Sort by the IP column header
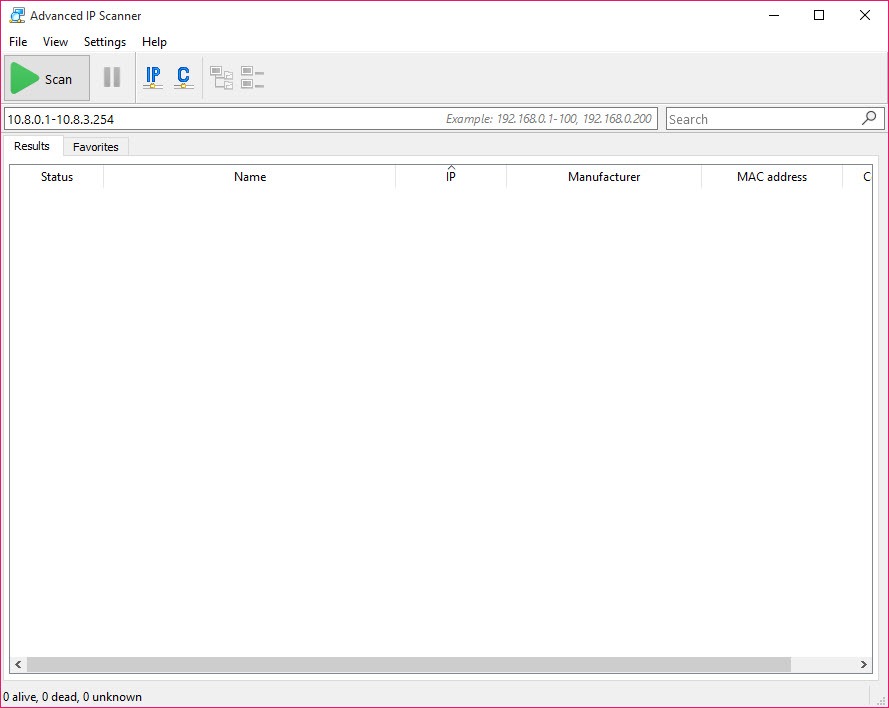 (x=451, y=177)
